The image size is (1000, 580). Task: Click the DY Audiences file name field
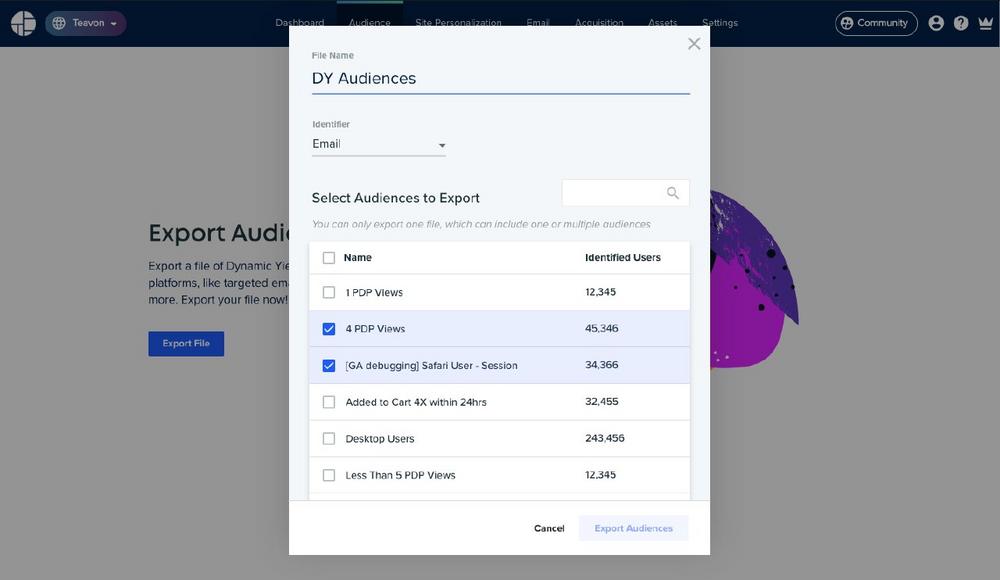click(x=500, y=78)
